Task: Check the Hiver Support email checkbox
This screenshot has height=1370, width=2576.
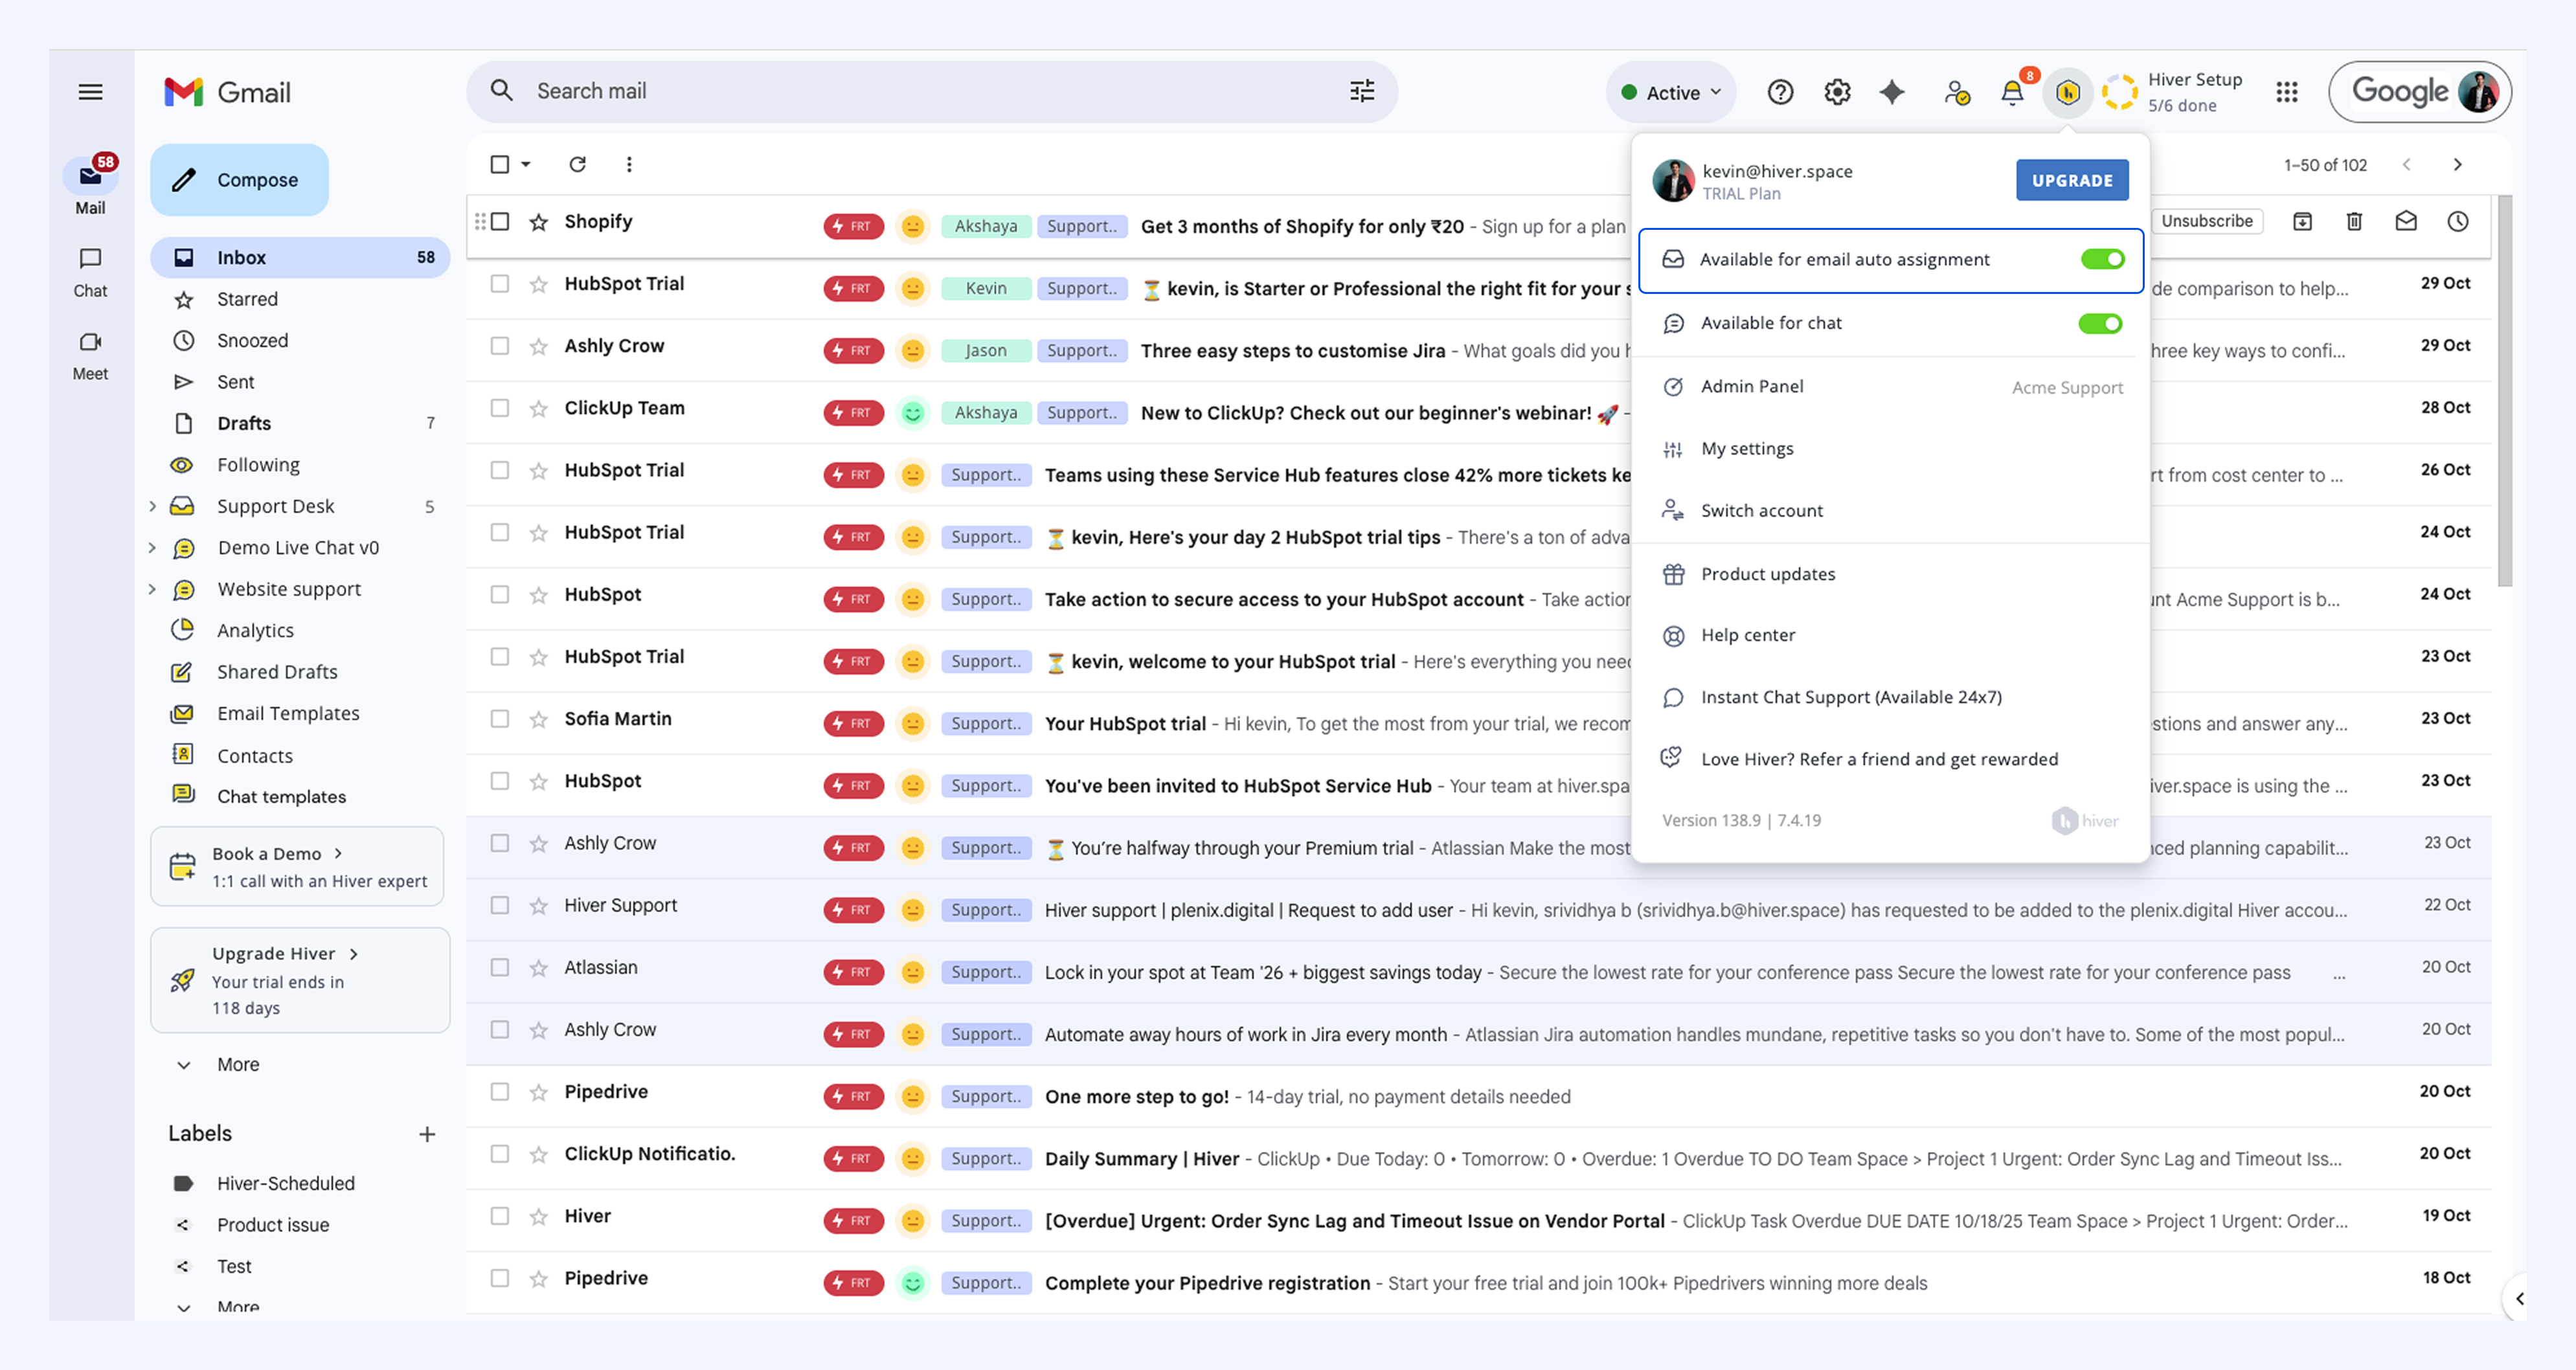Action: pyautogui.click(x=500, y=905)
